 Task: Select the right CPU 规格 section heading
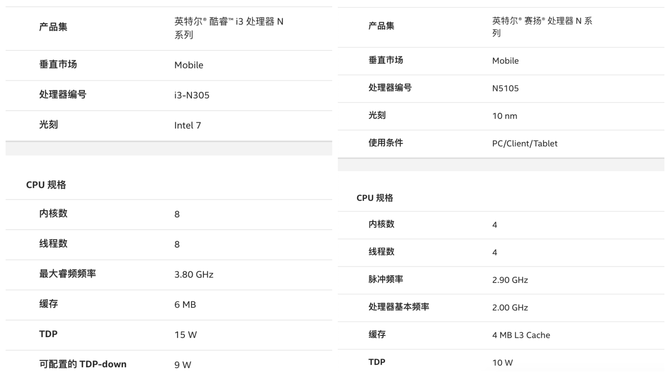(x=375, y=198)
